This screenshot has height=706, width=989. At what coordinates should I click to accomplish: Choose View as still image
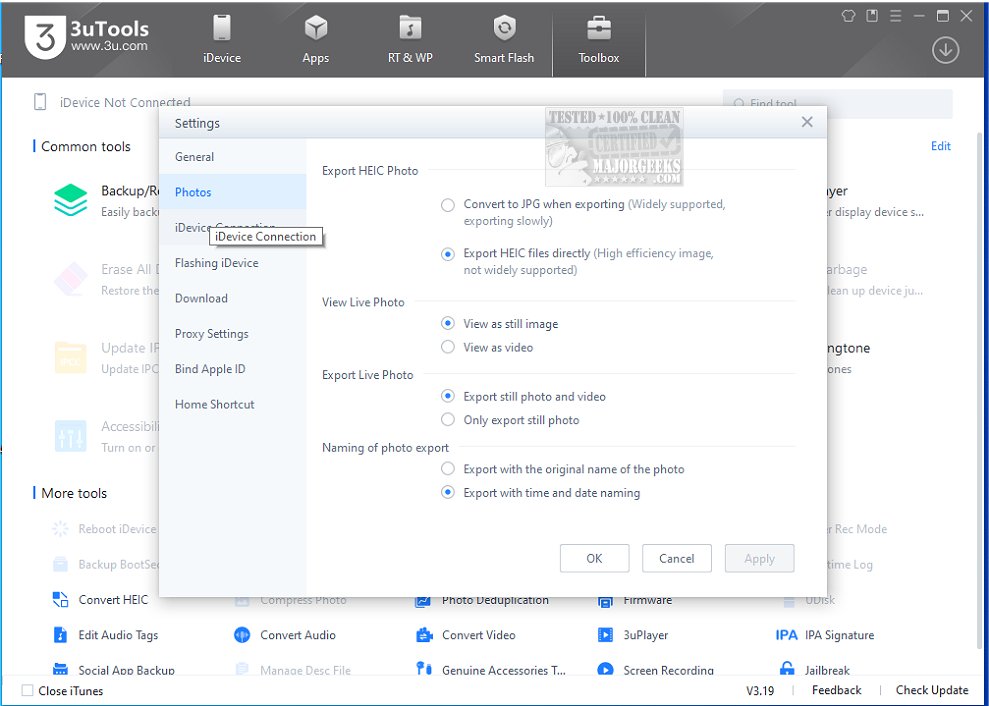coord(448,324)
